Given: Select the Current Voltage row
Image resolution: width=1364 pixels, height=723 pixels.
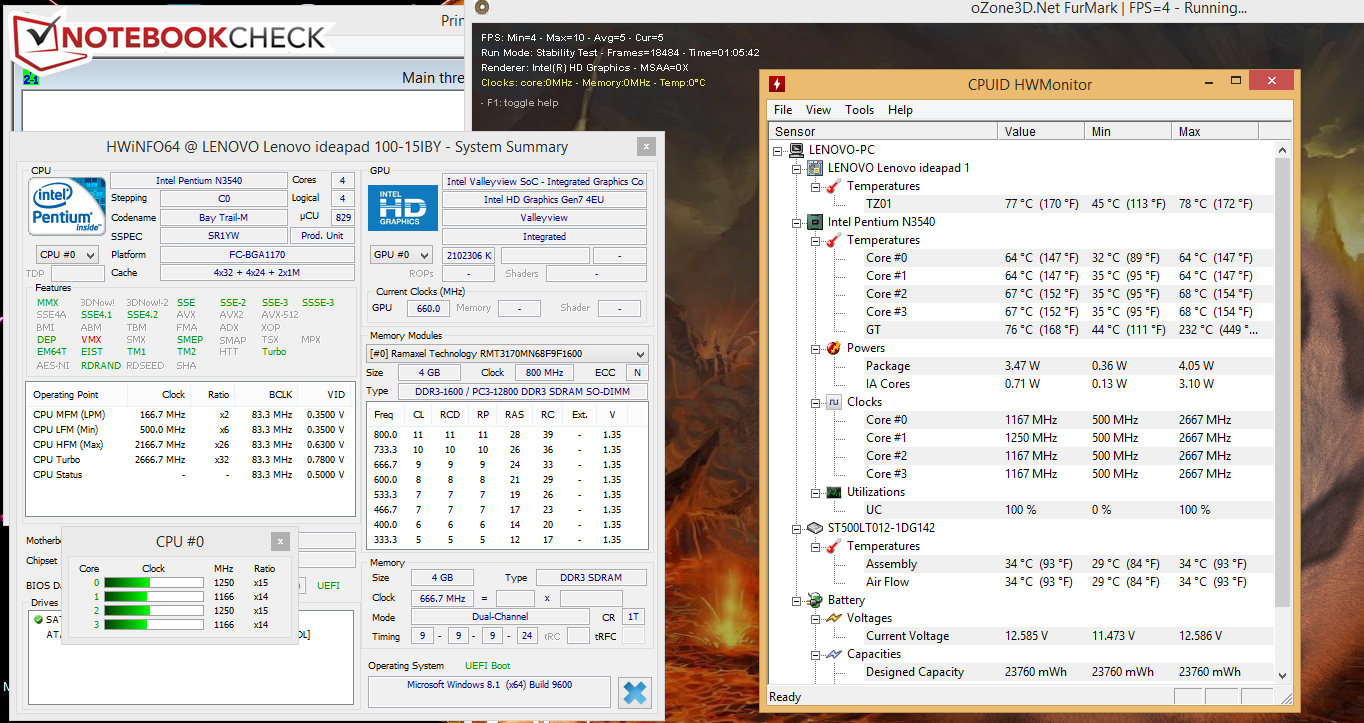Looking at the screenshot, I should [1020, 636].
